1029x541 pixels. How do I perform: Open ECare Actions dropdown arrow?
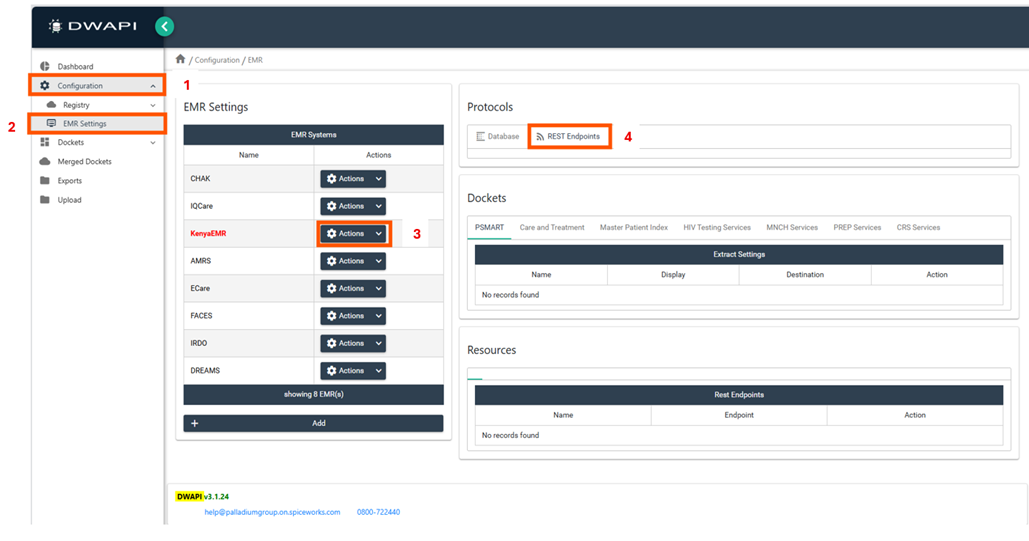379,288
